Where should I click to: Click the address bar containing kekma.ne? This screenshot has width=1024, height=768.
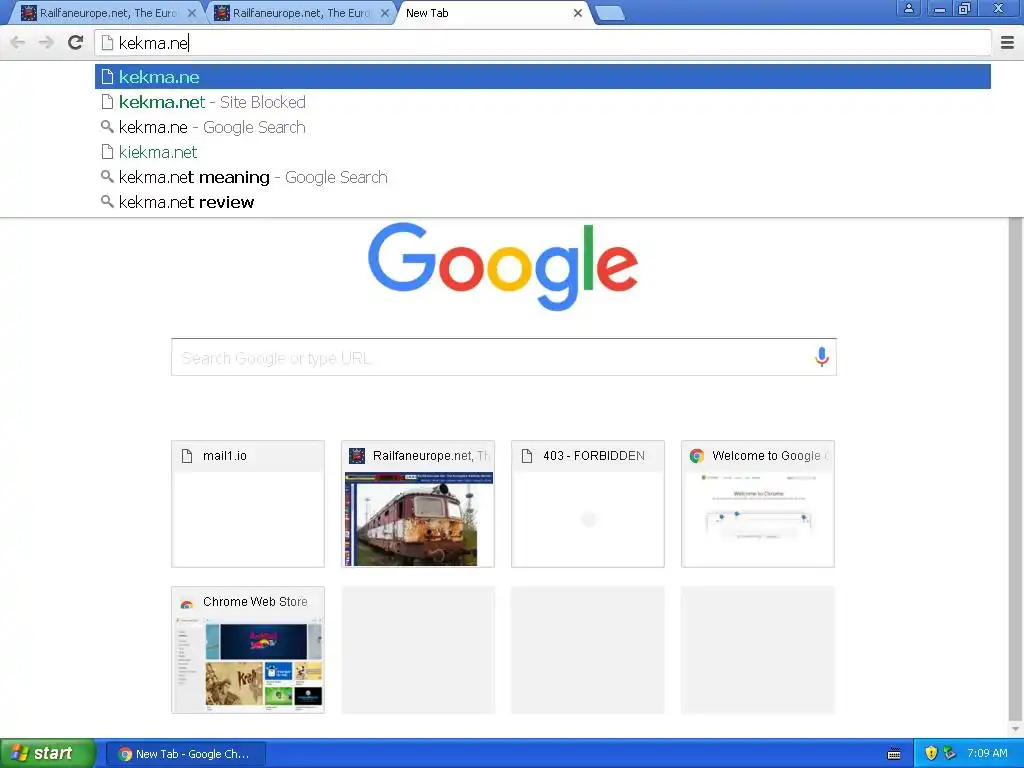coord(543,43)
